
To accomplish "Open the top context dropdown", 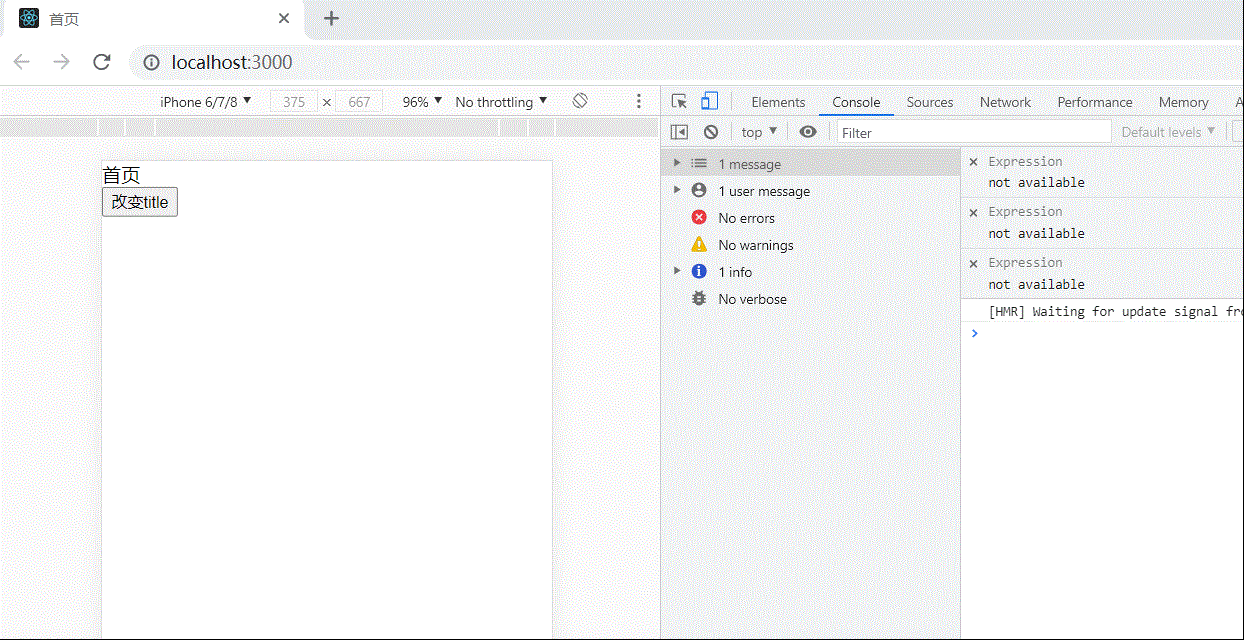I will [759, 132].
